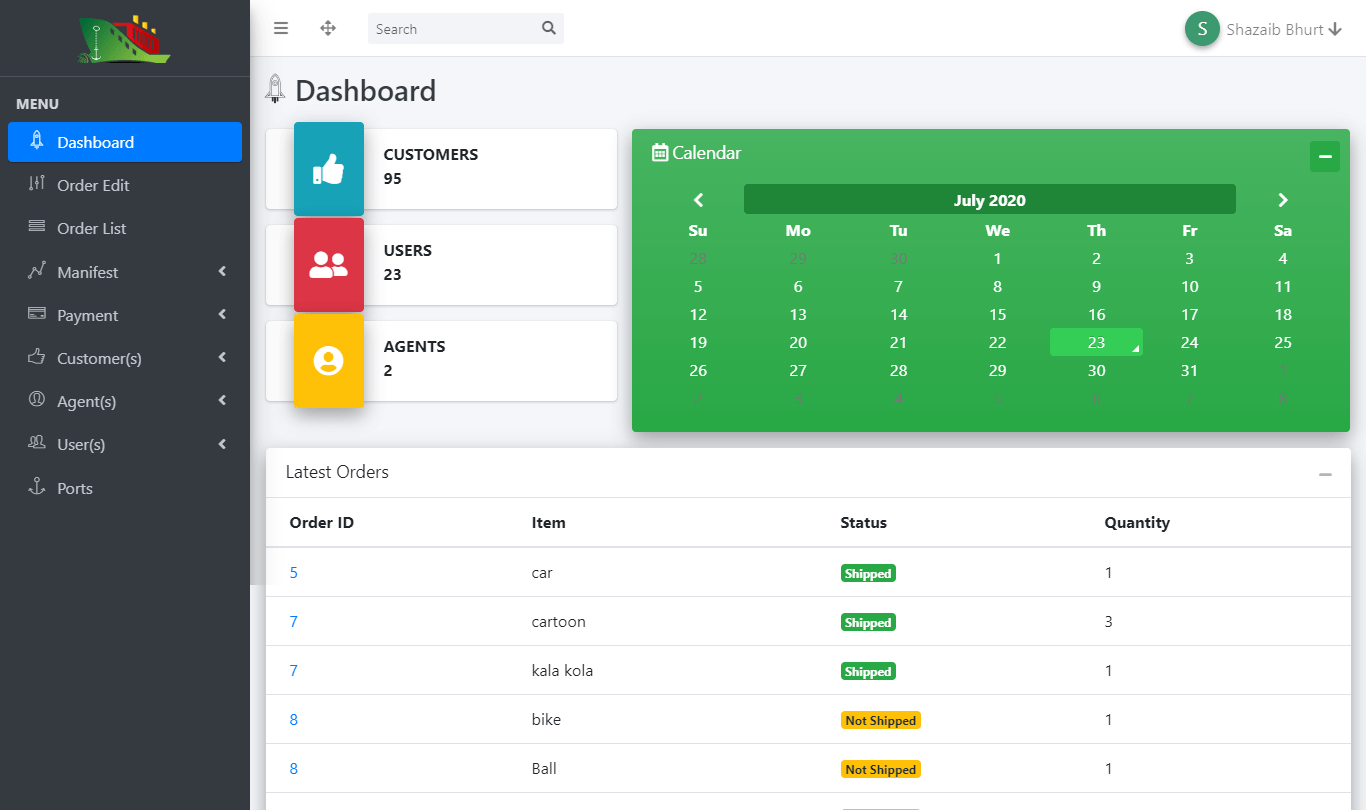Go to next month in calendar

pos(1283,200)
